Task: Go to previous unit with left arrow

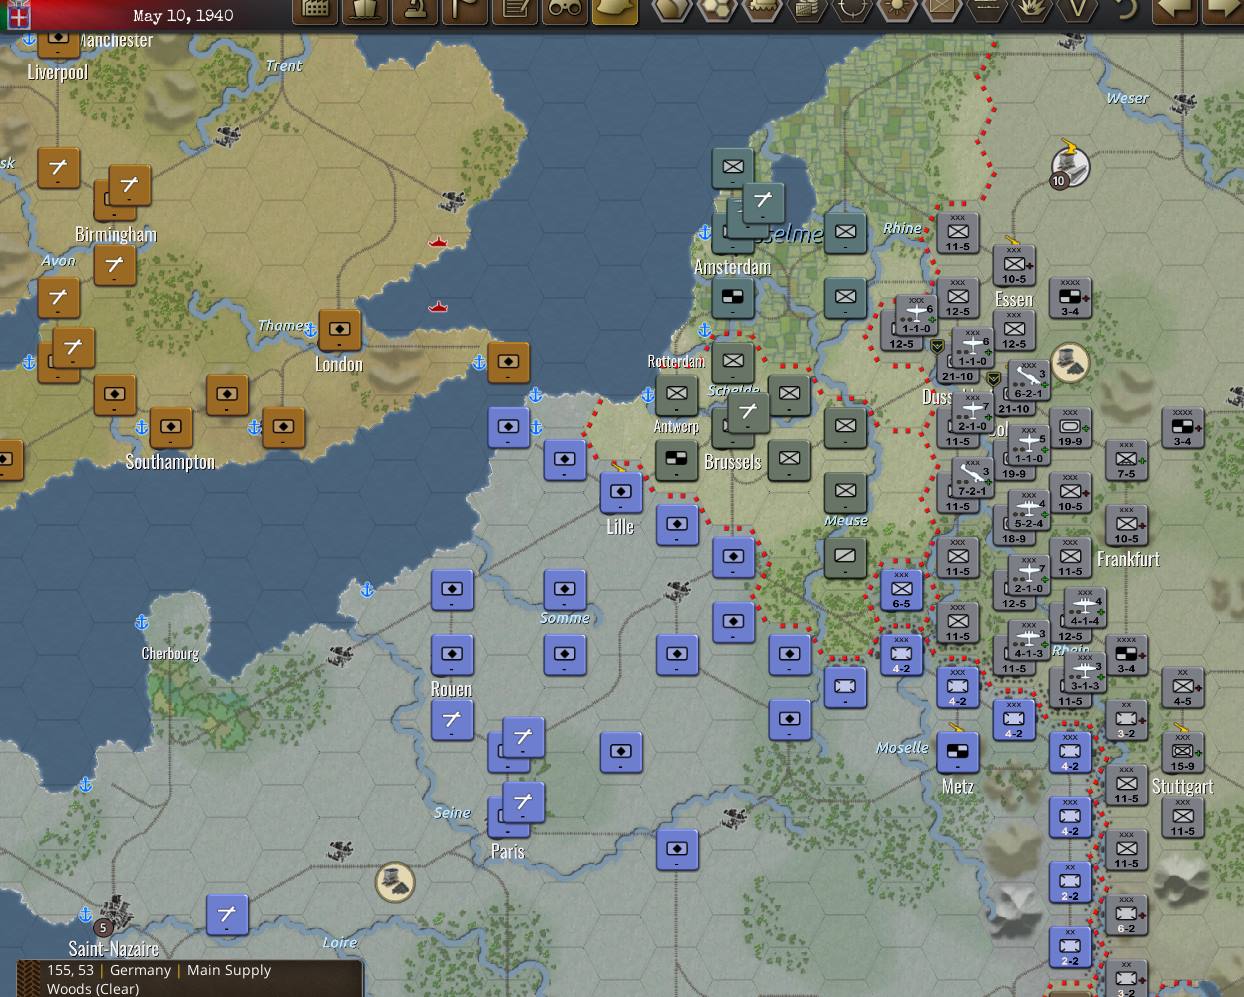Action: (x=1175, y=10)
